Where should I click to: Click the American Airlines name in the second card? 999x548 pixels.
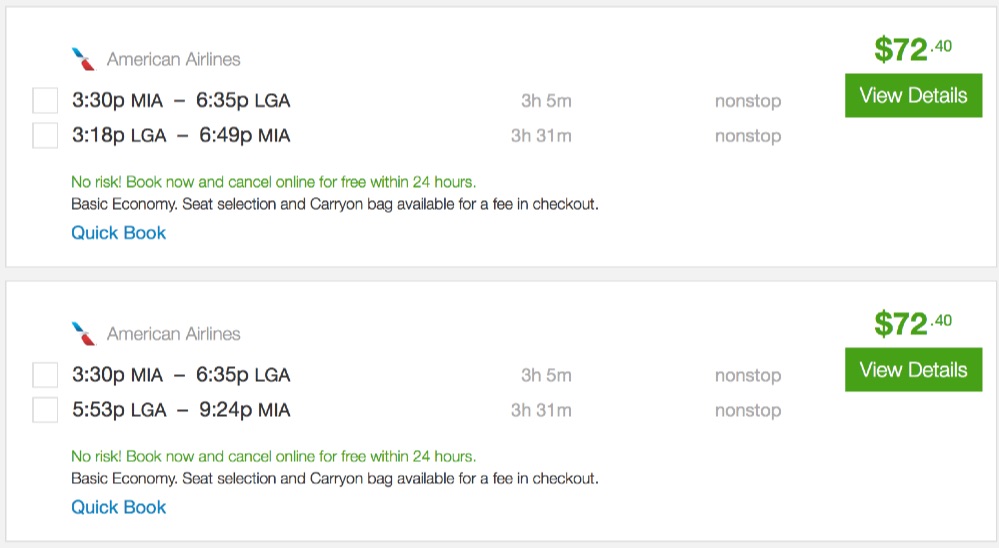[x=173, y=333]
